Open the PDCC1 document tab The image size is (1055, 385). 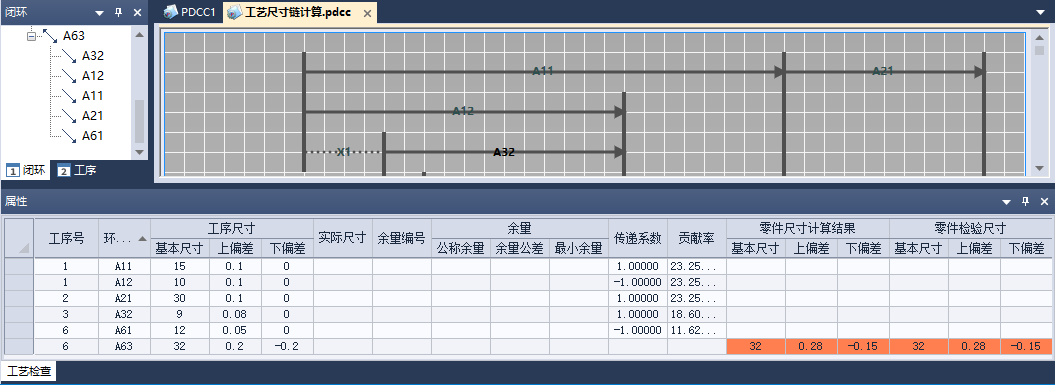(x=189, y=12)
